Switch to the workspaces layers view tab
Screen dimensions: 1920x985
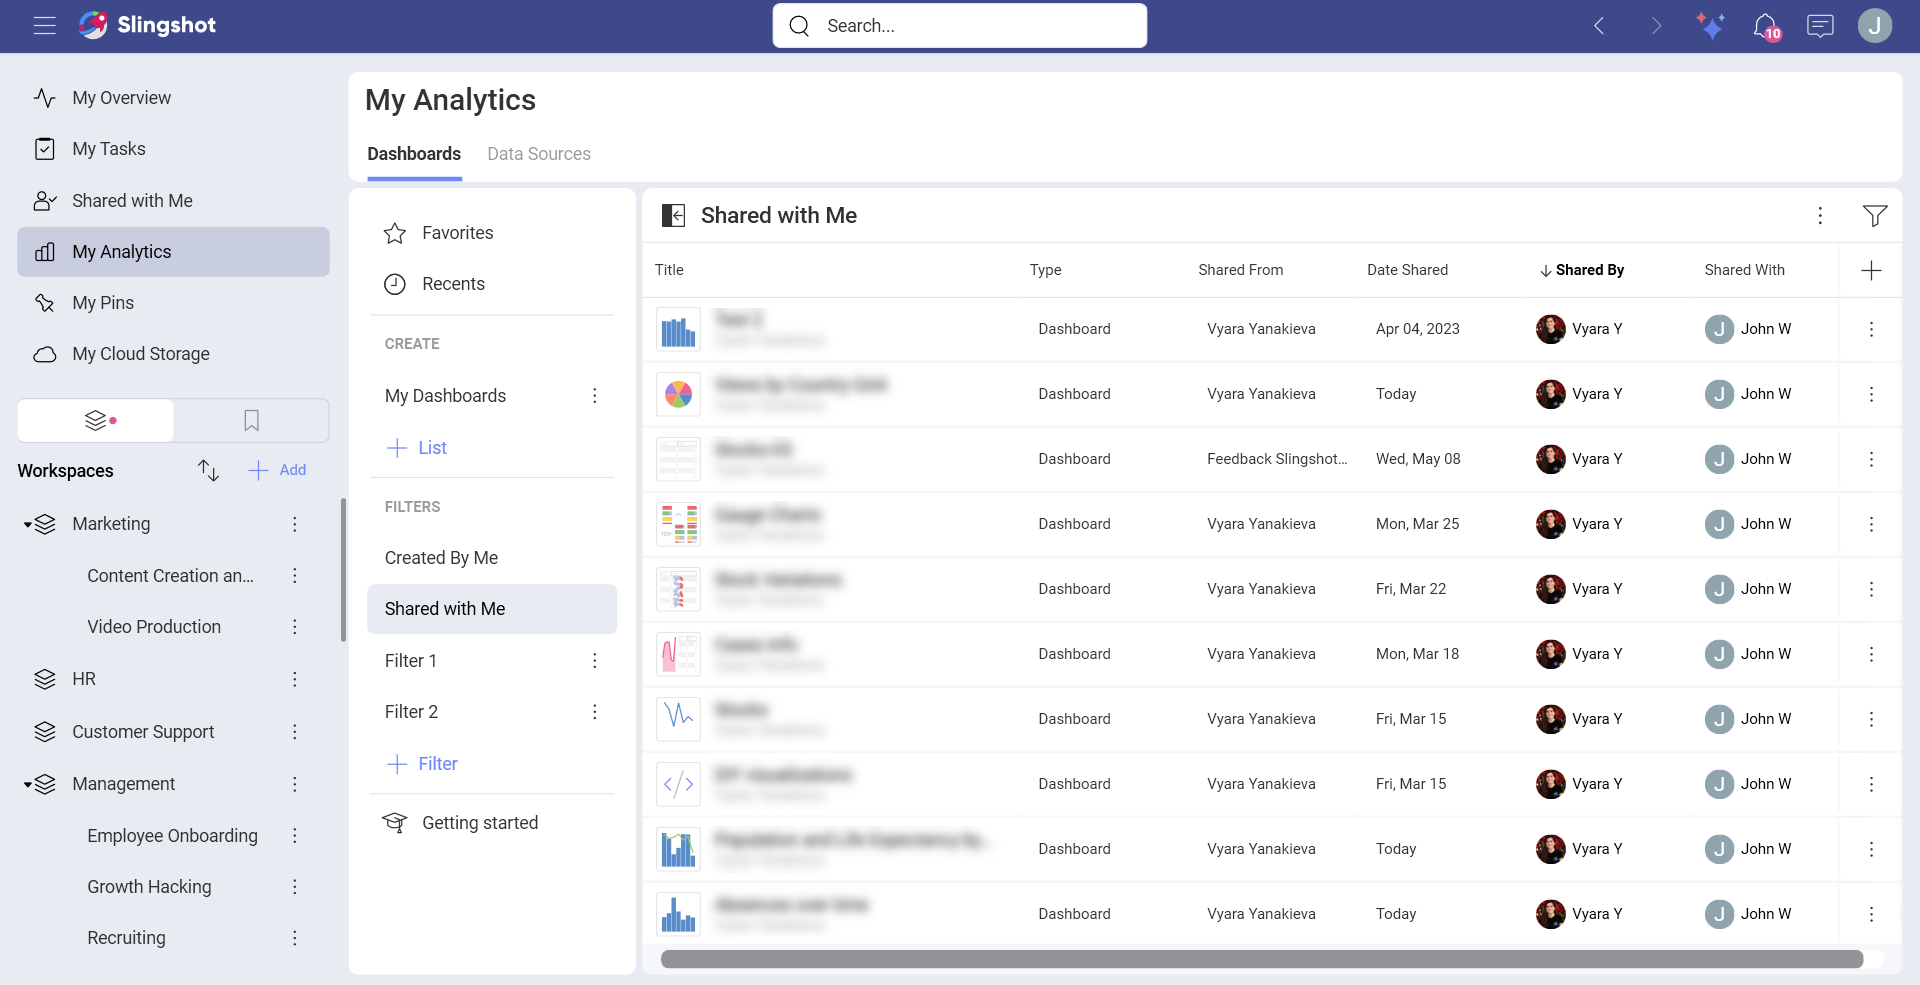pos(96,421)
